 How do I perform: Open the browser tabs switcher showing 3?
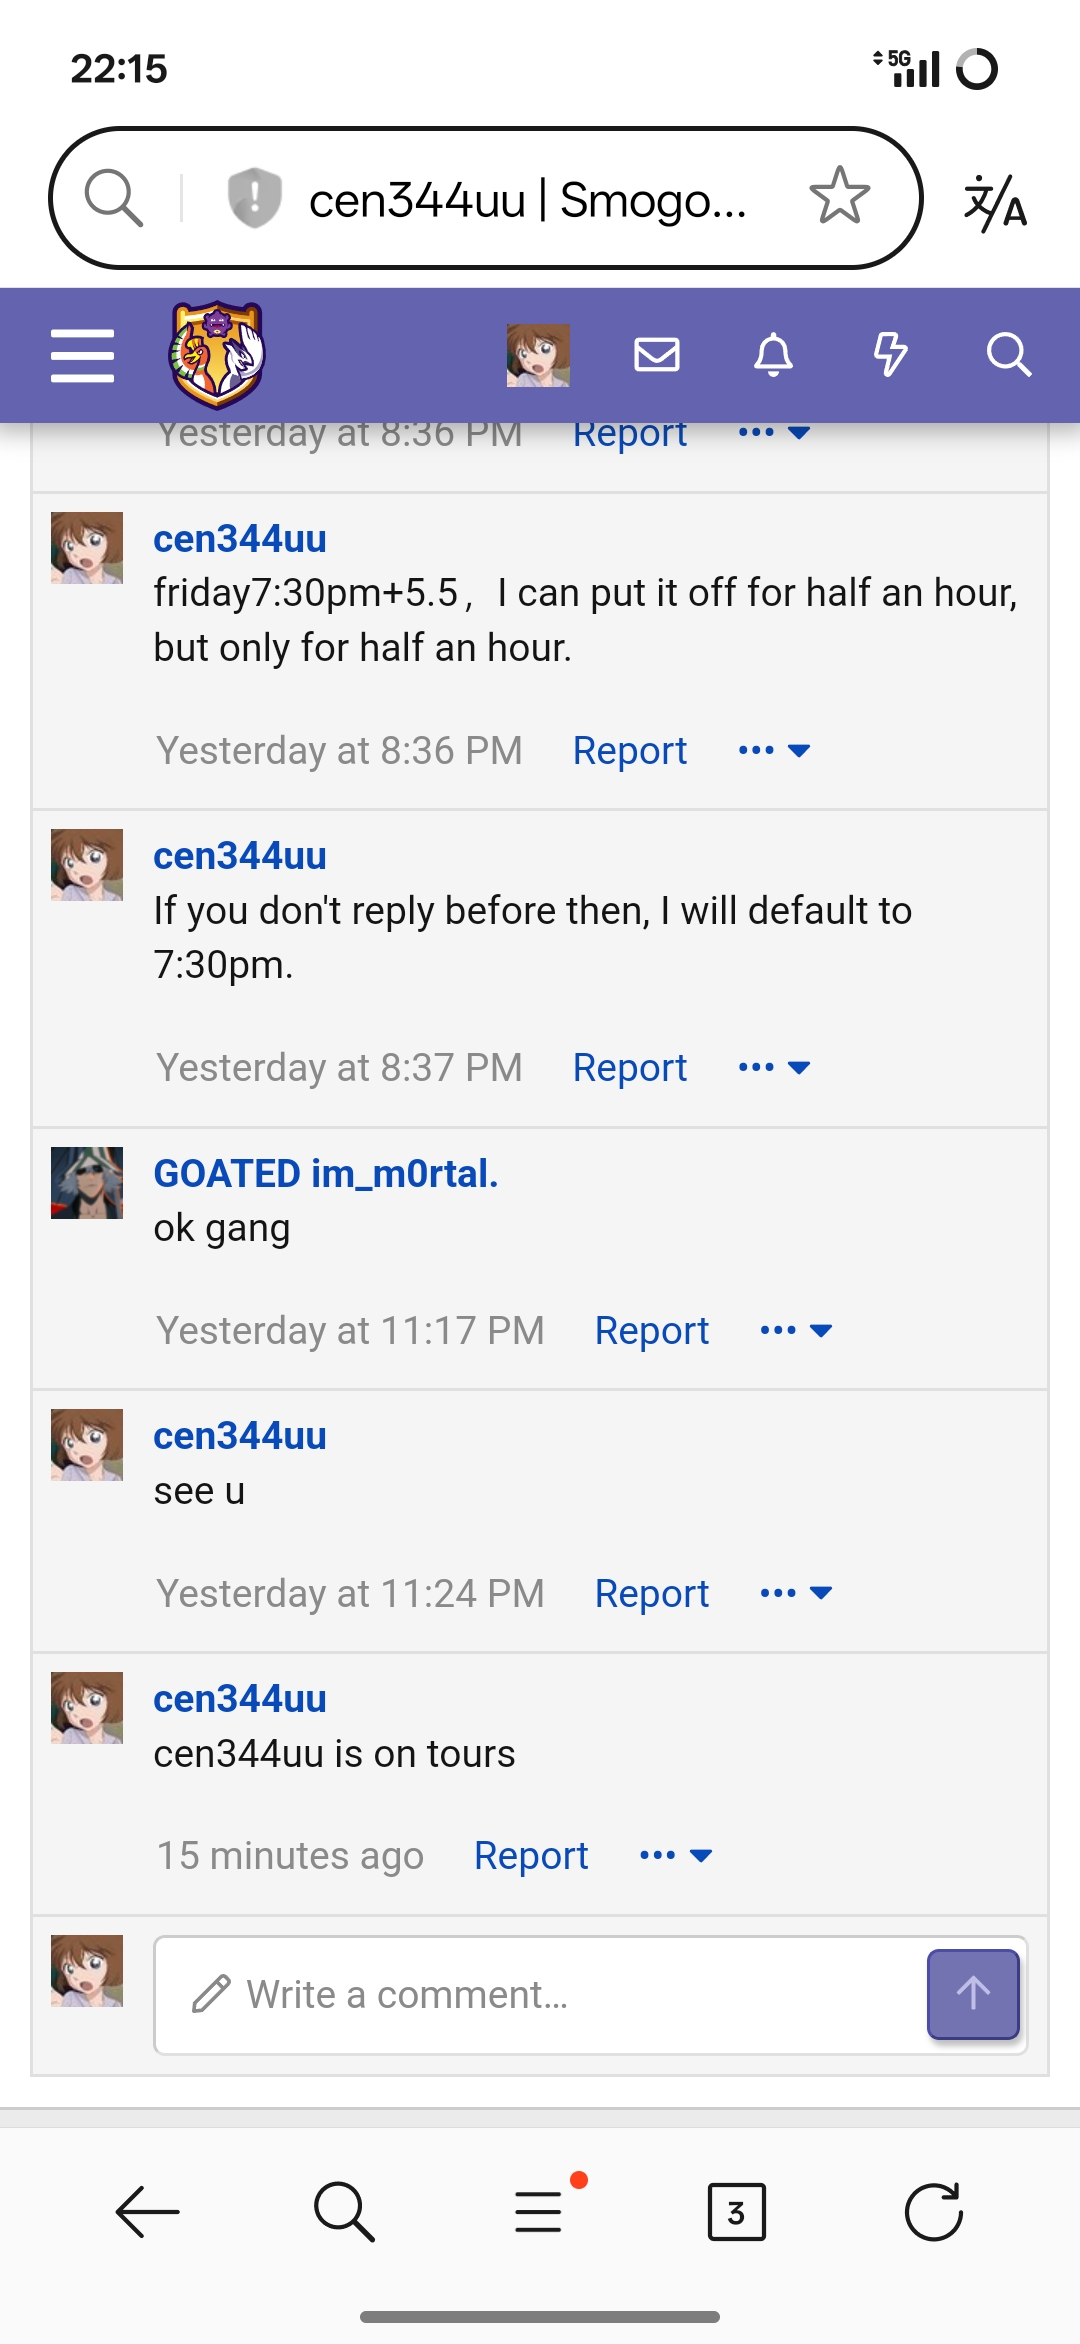pos(736,2212)
